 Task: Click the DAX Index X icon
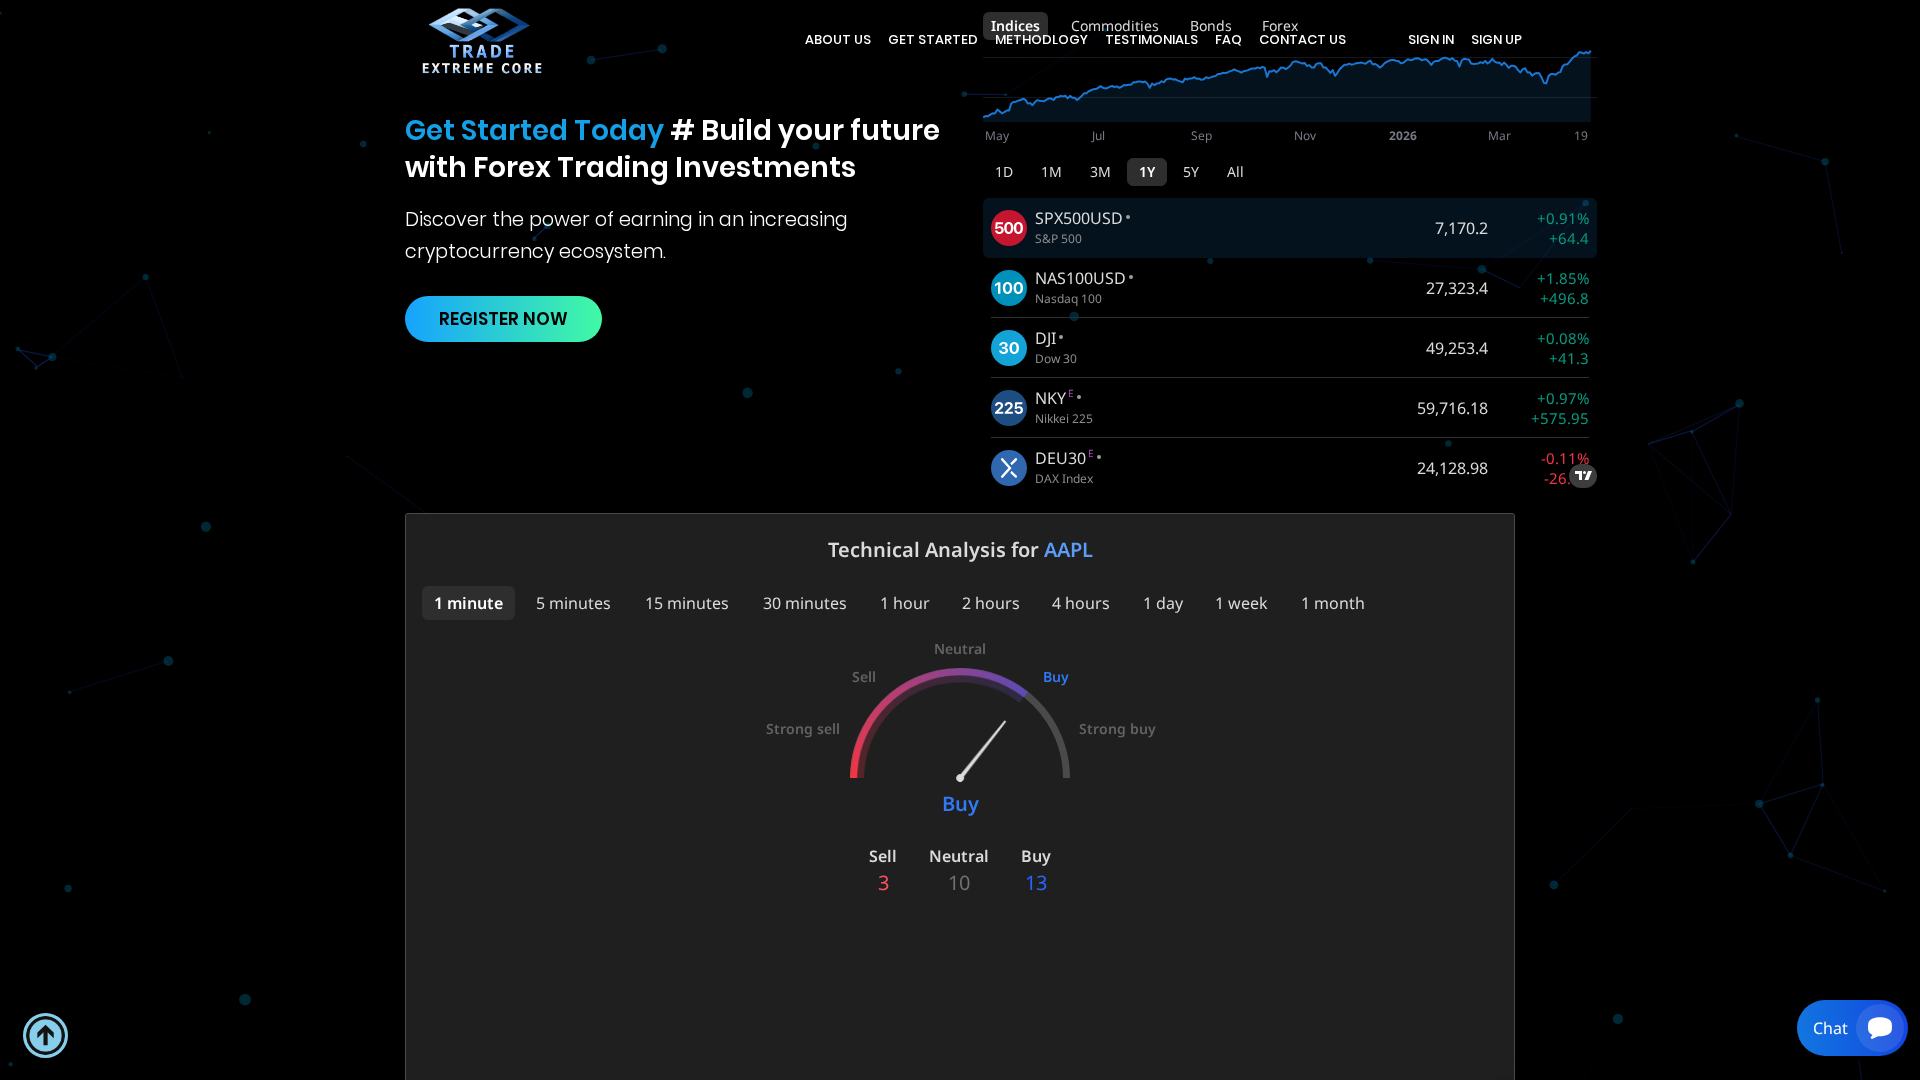pos(1008,468)
